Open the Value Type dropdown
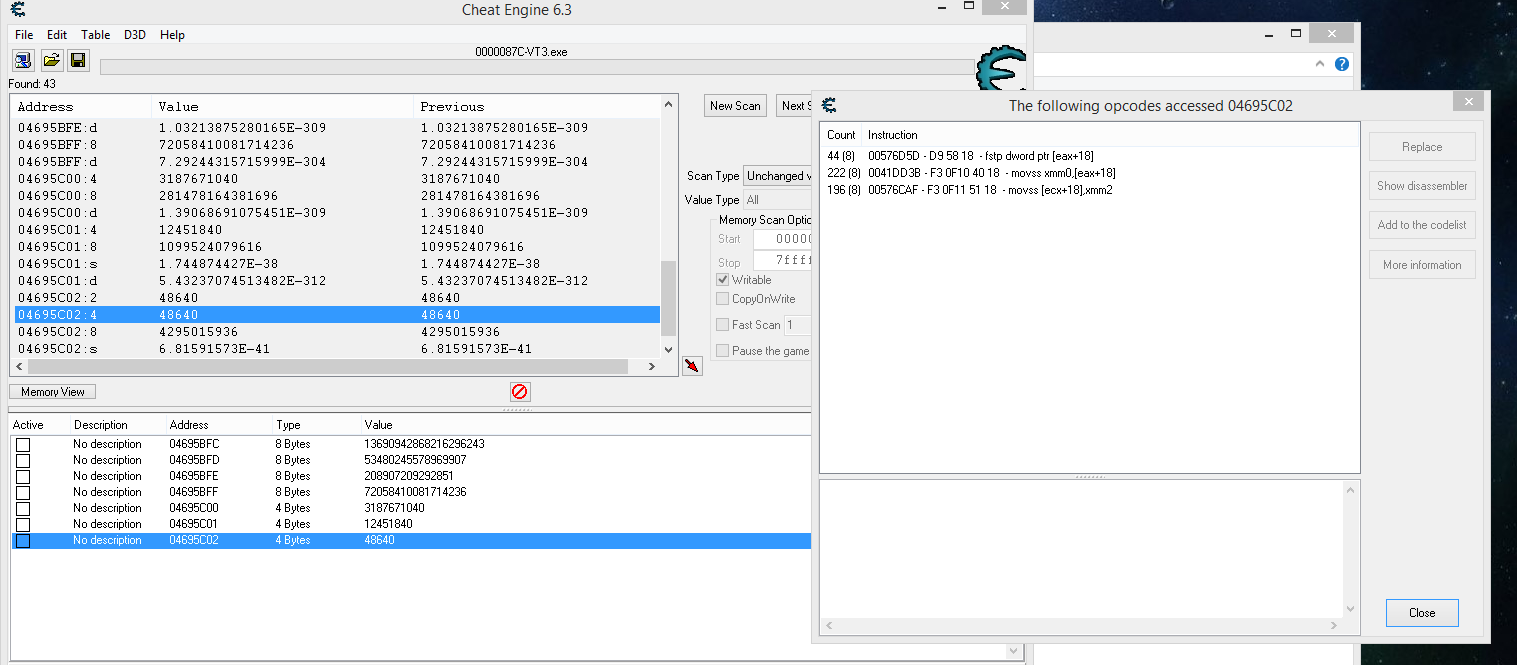1517x665 pixels. tap(777, 200)
